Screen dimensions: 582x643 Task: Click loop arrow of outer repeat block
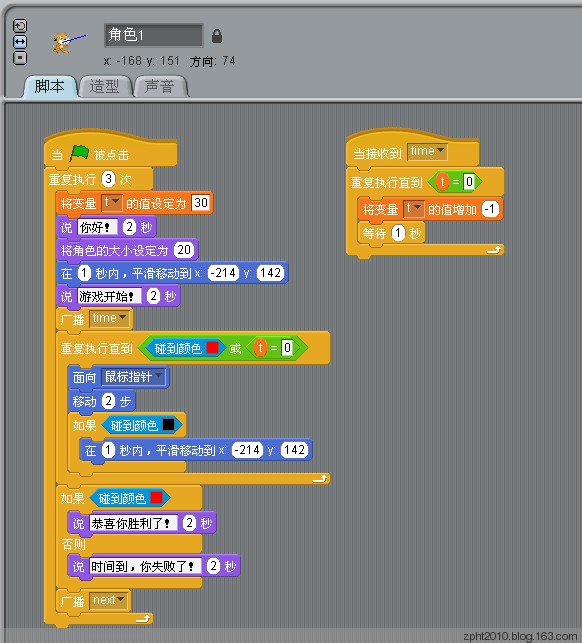142,618
